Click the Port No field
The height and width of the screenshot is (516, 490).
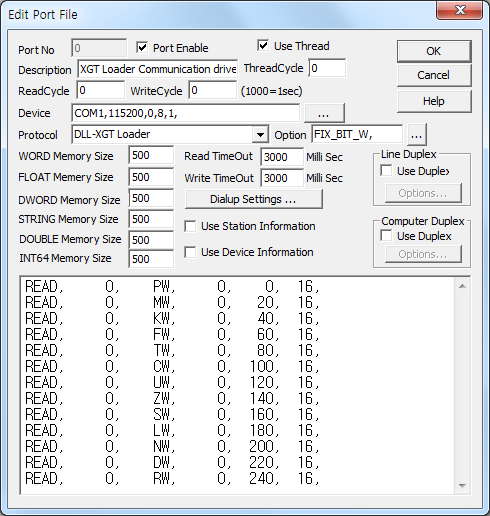tap(99, 48)
